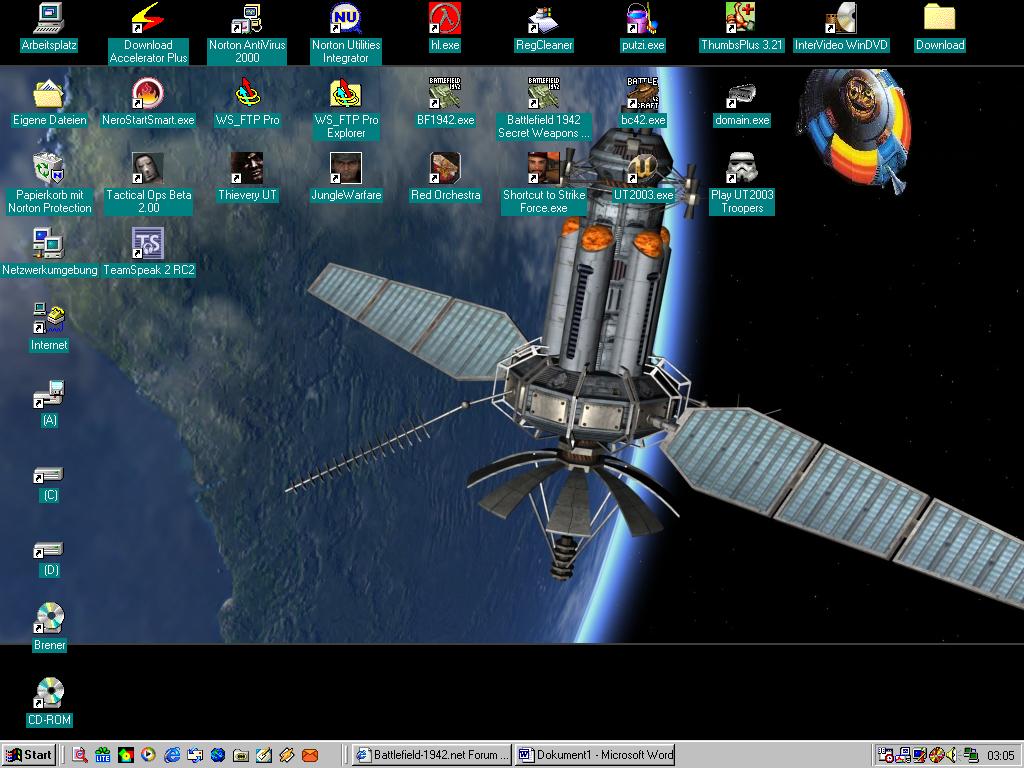
Task: Launch Internet Explorer from Quick Launch
Action: point(172,755)
